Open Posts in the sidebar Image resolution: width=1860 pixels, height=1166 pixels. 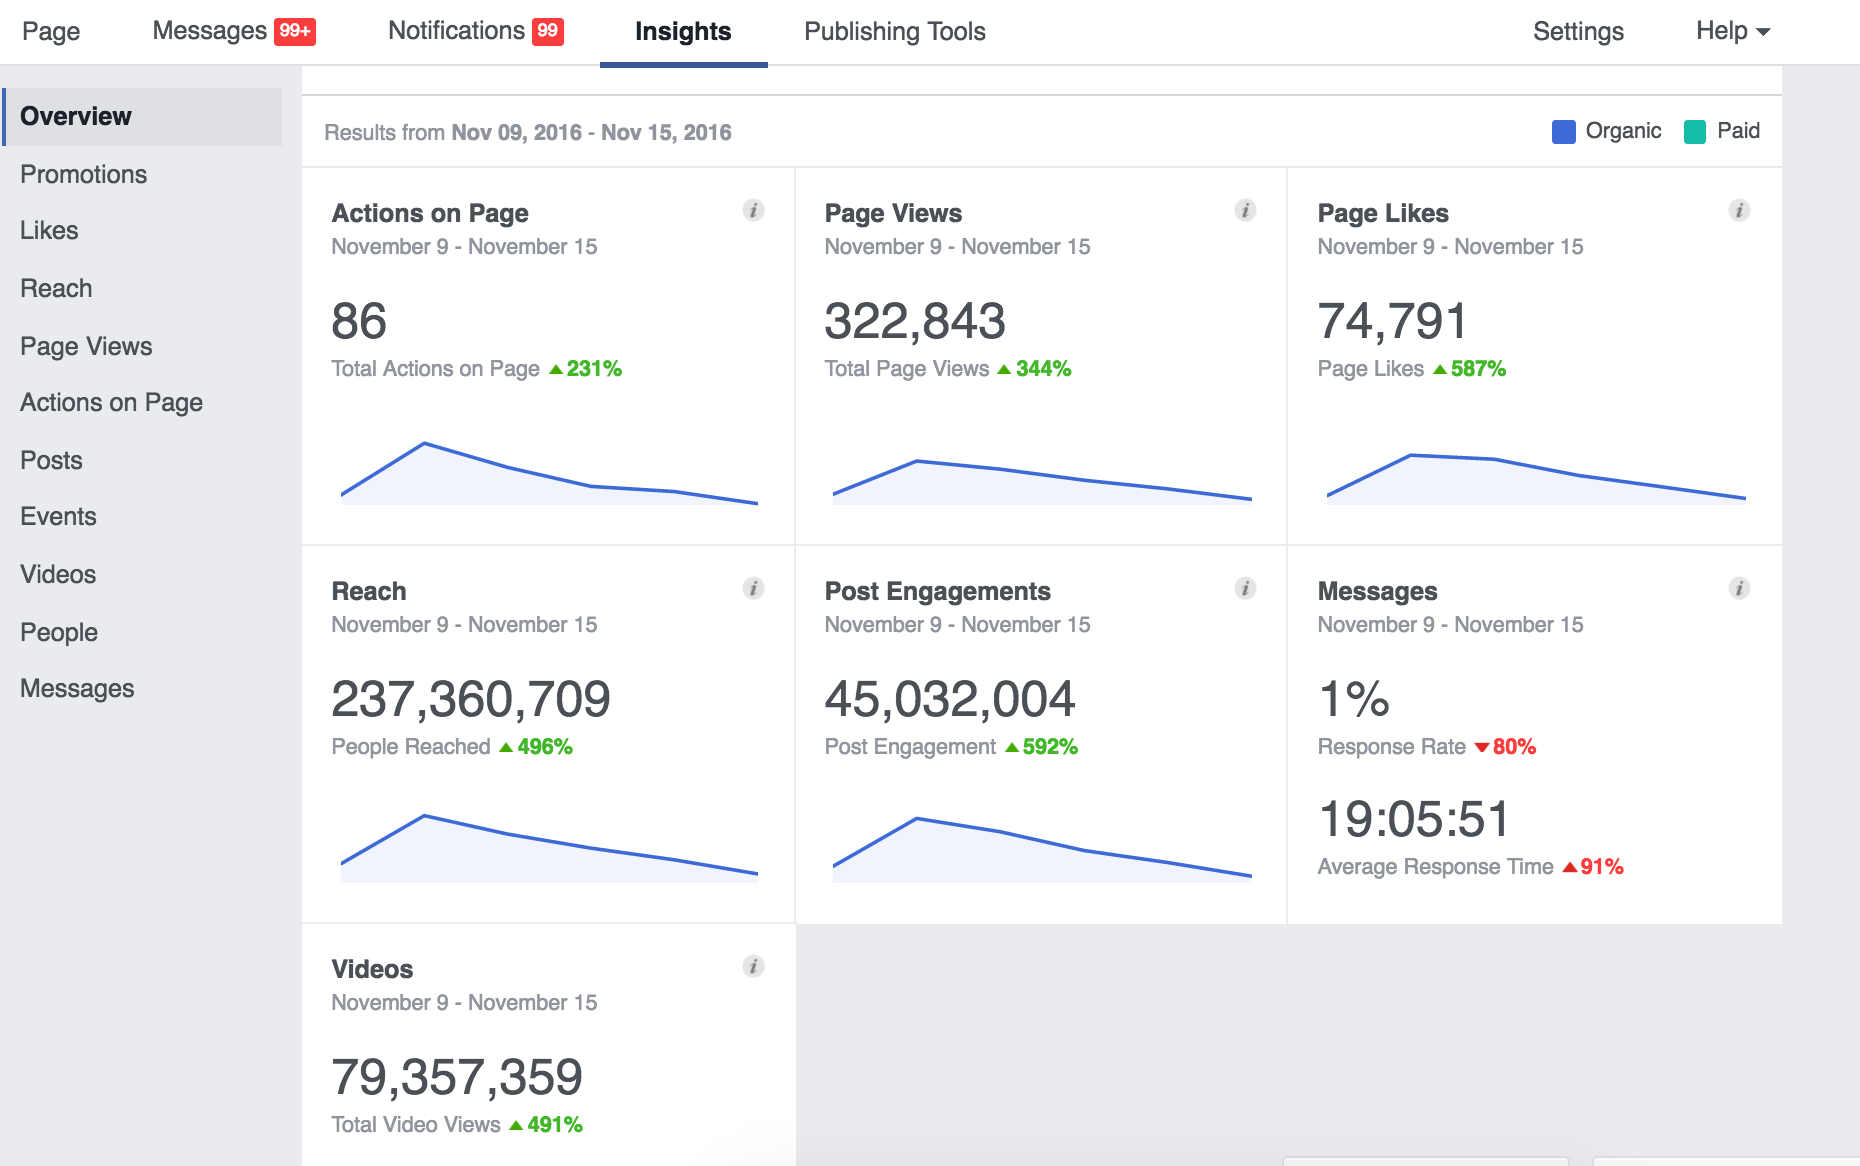51,460
